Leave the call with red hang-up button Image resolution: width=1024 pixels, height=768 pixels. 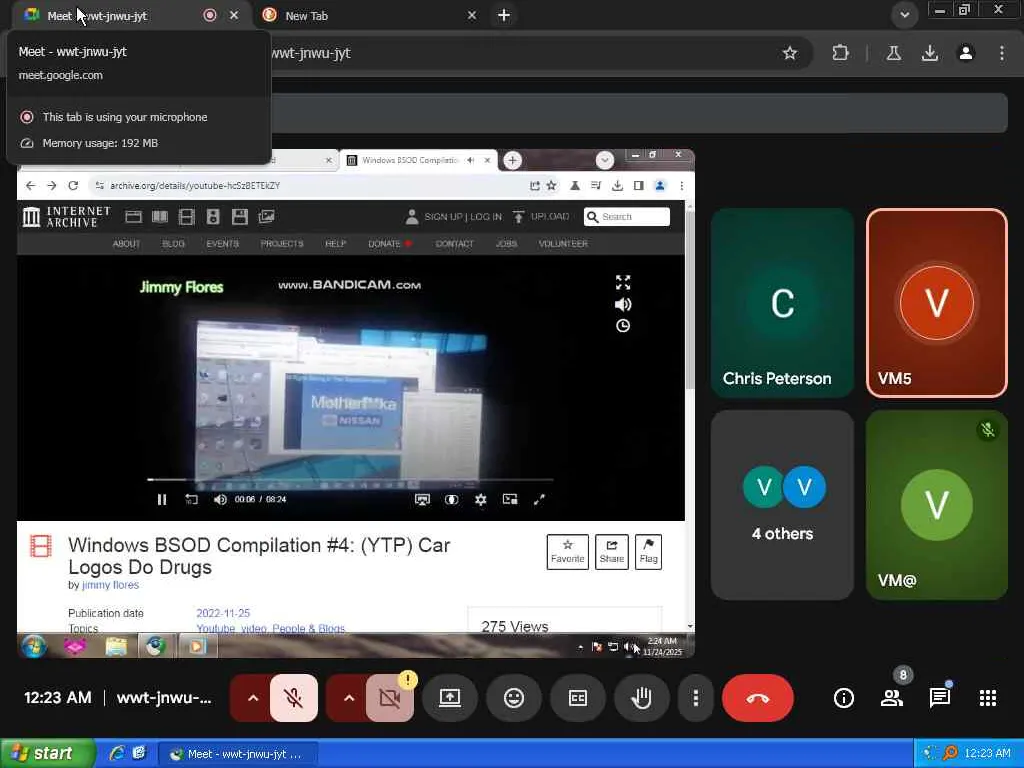(758, 698)
